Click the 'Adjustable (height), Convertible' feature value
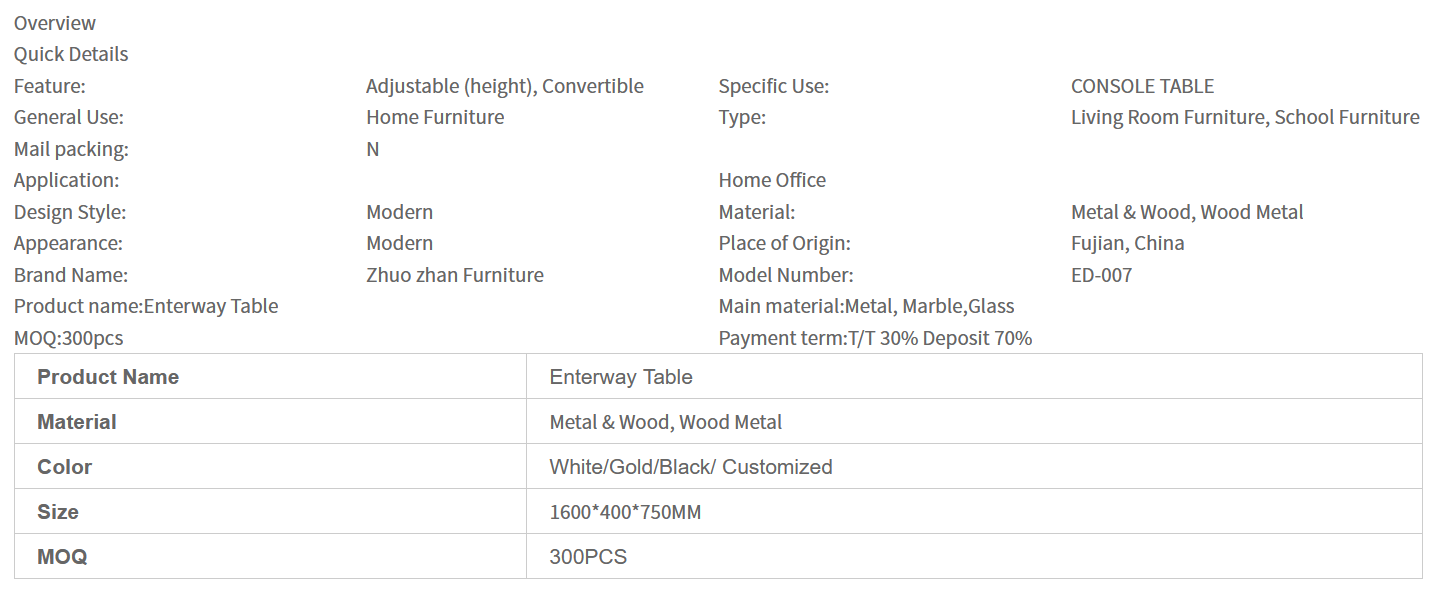The width and height of the screenshot is (1445, 609). (x=504, y=86)
